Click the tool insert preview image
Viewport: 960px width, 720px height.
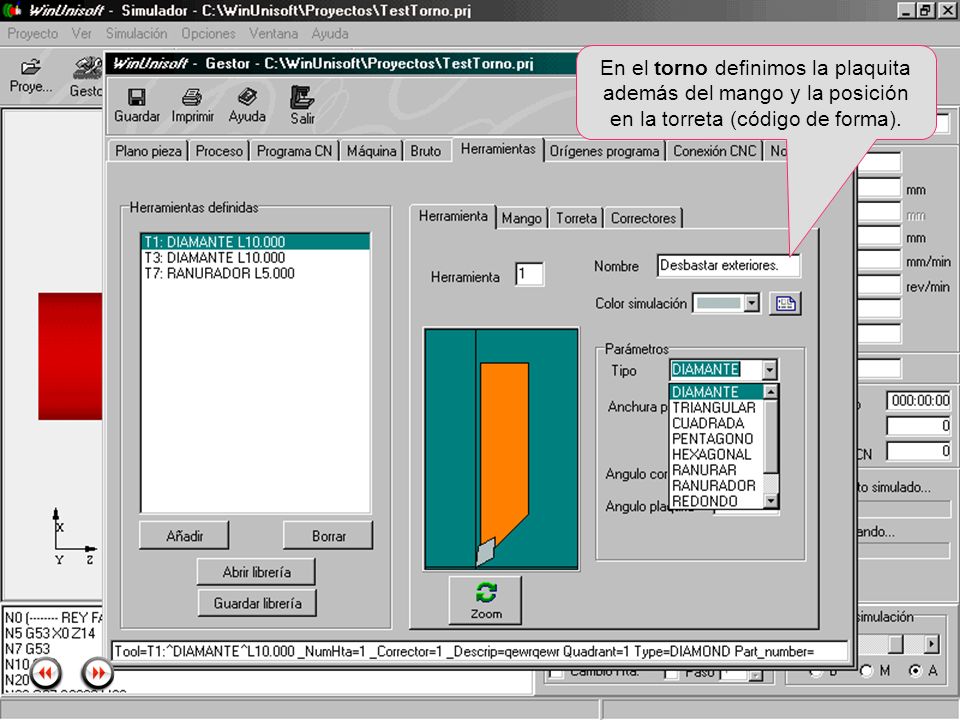[x=501, y=449]
